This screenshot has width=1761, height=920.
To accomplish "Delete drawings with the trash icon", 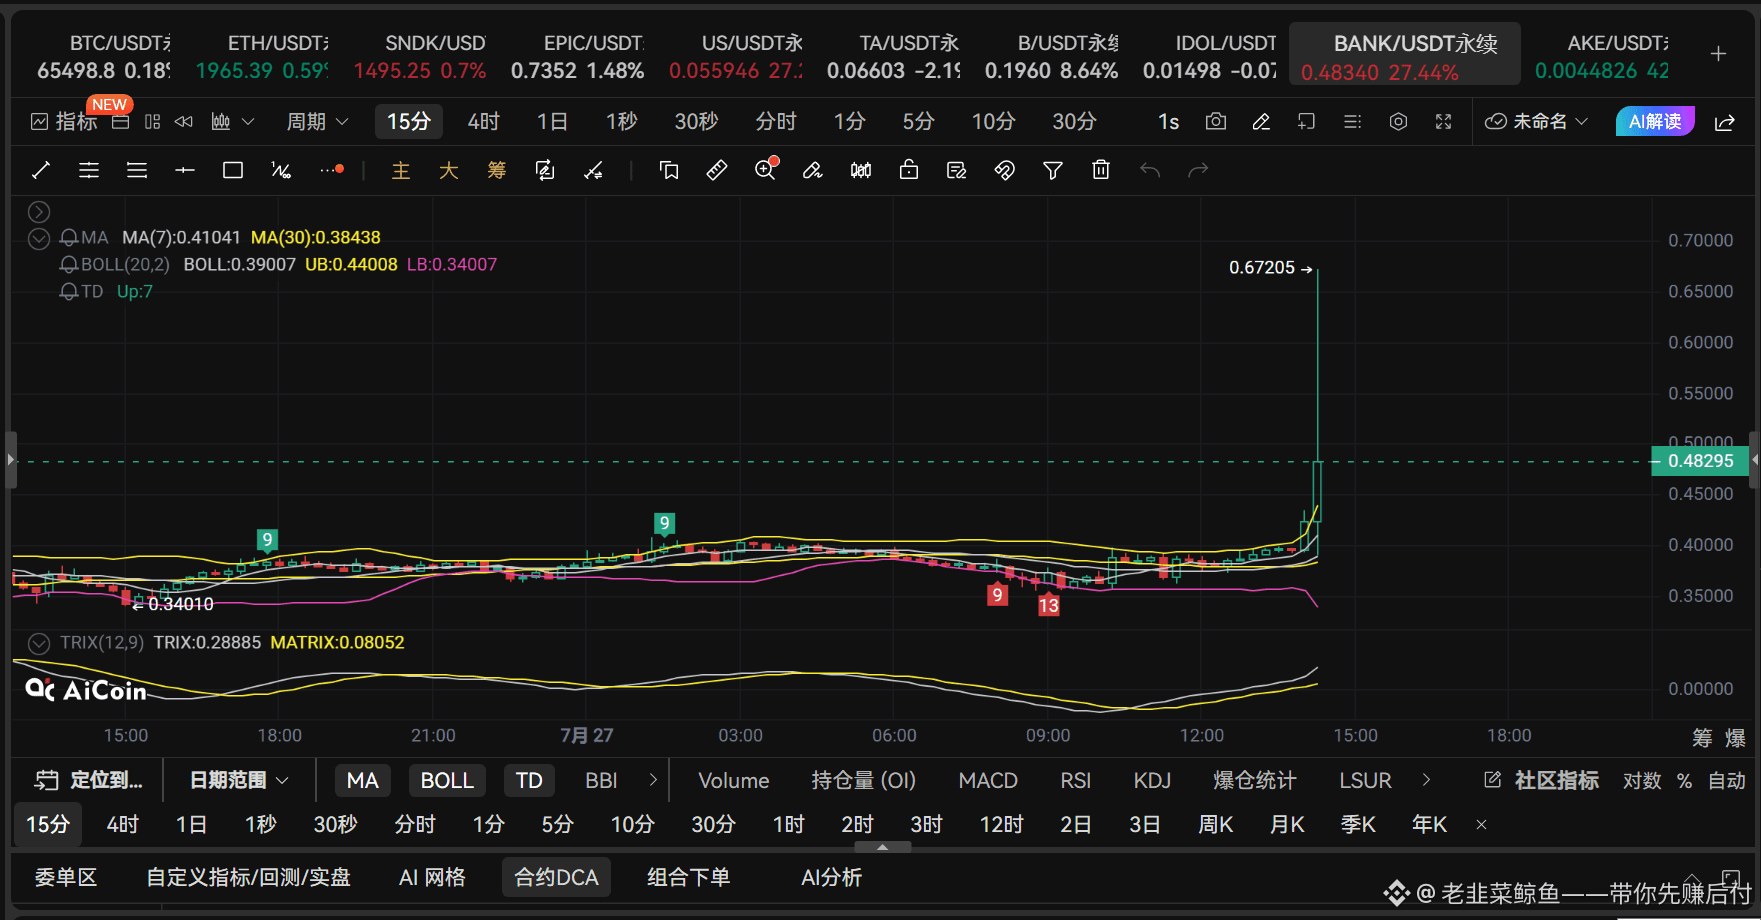I will click(x=1101, y=171).
